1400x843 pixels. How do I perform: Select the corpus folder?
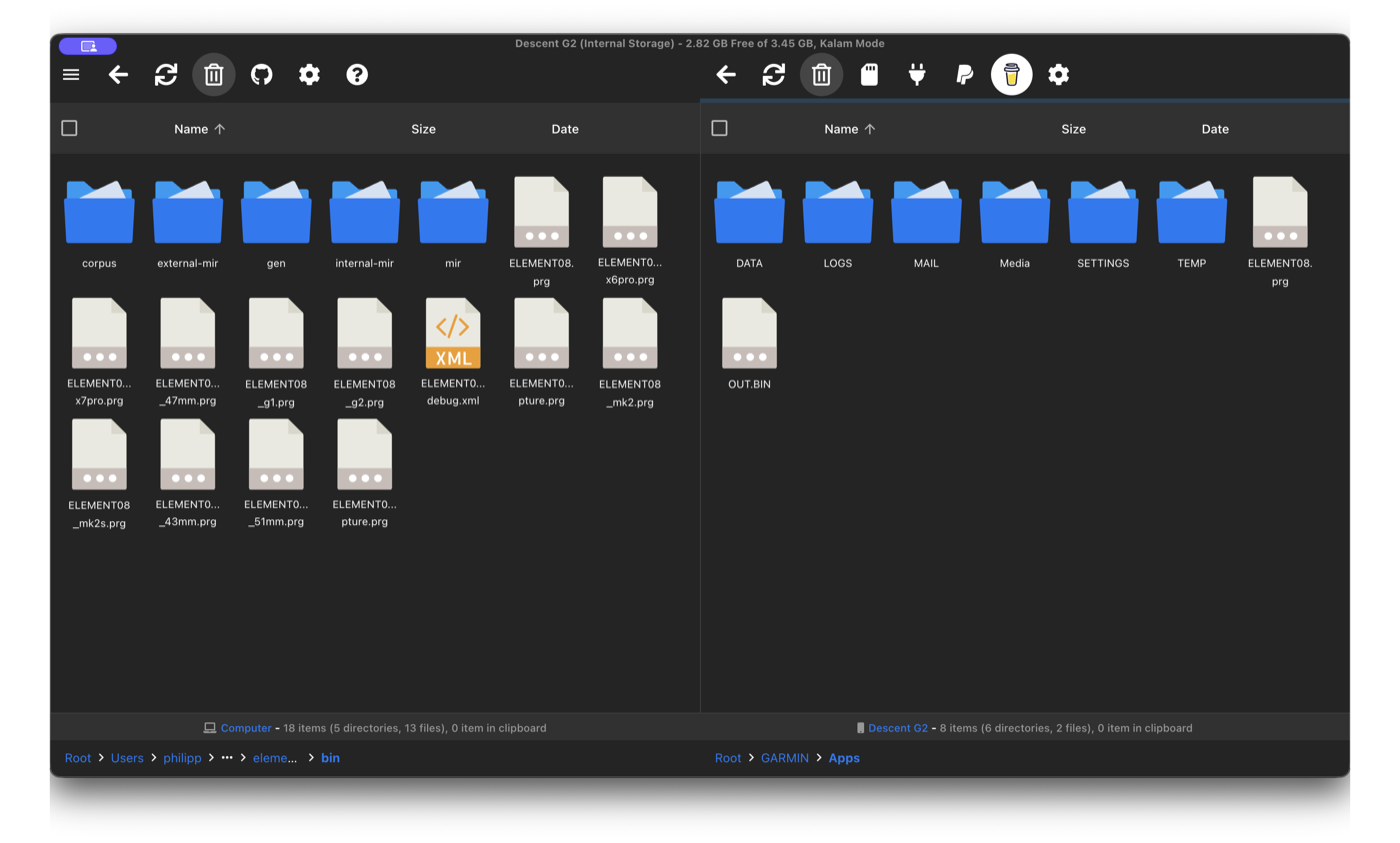99,224
